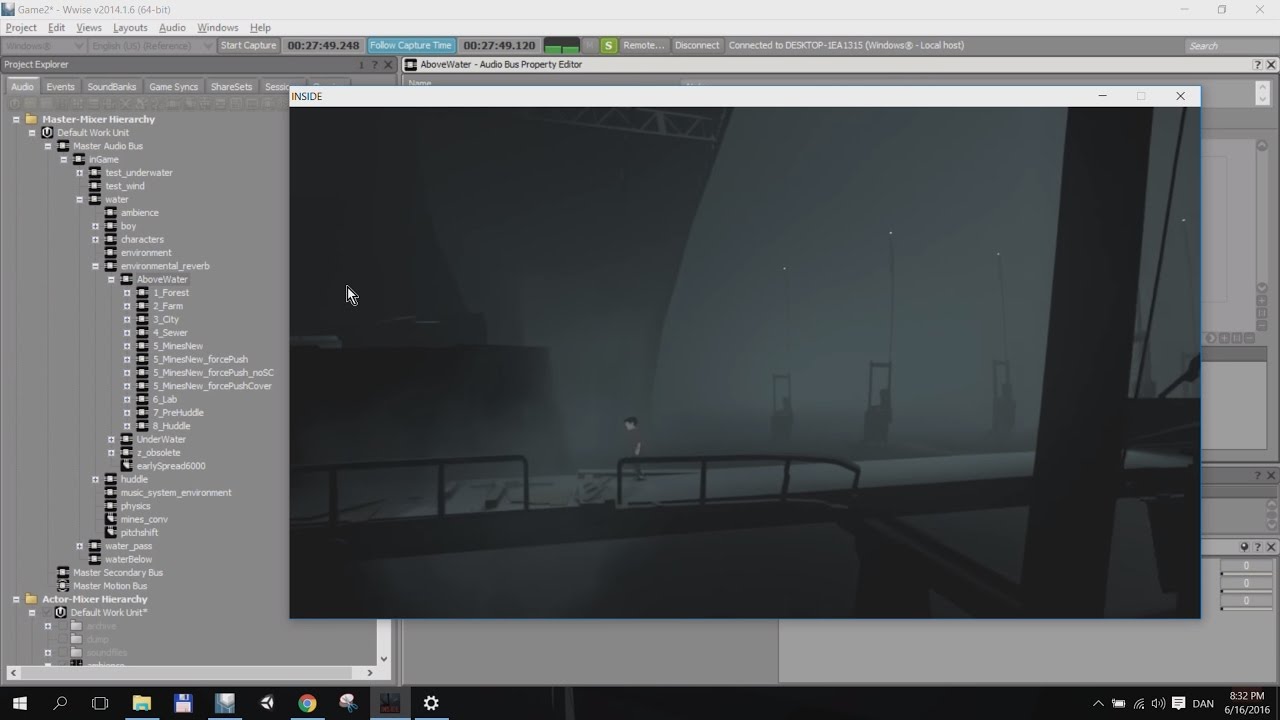Open Project Explorer help question mark

375,65
